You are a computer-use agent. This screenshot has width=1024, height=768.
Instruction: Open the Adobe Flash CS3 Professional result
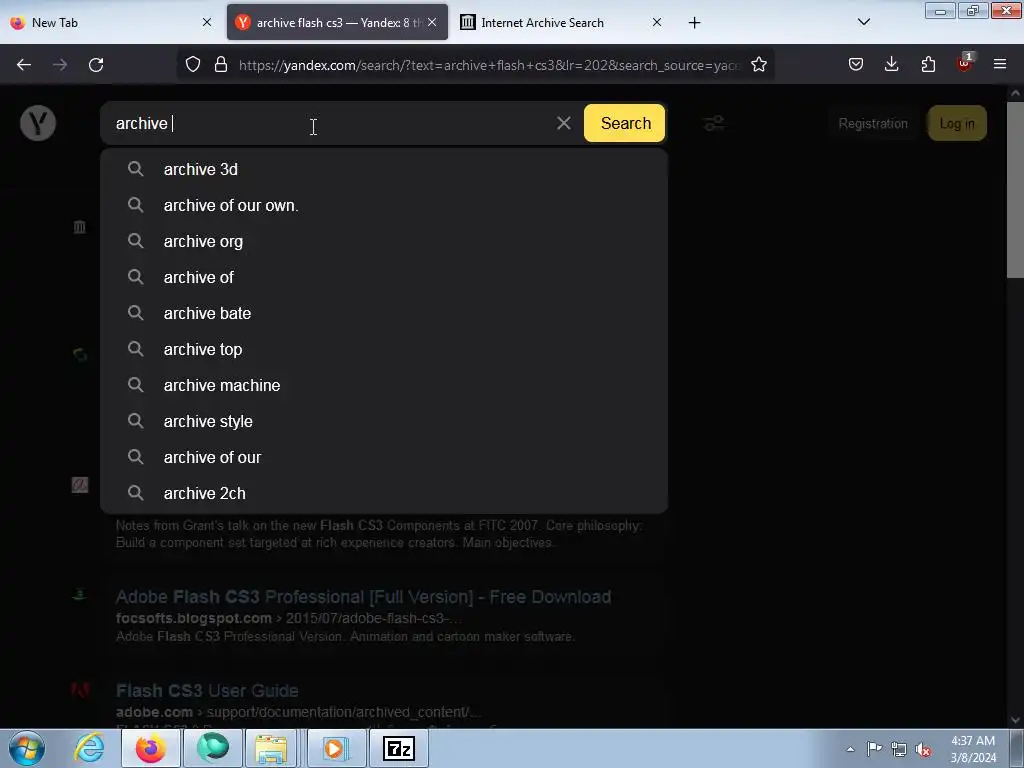pyautogui.click(x=363, y=597)
